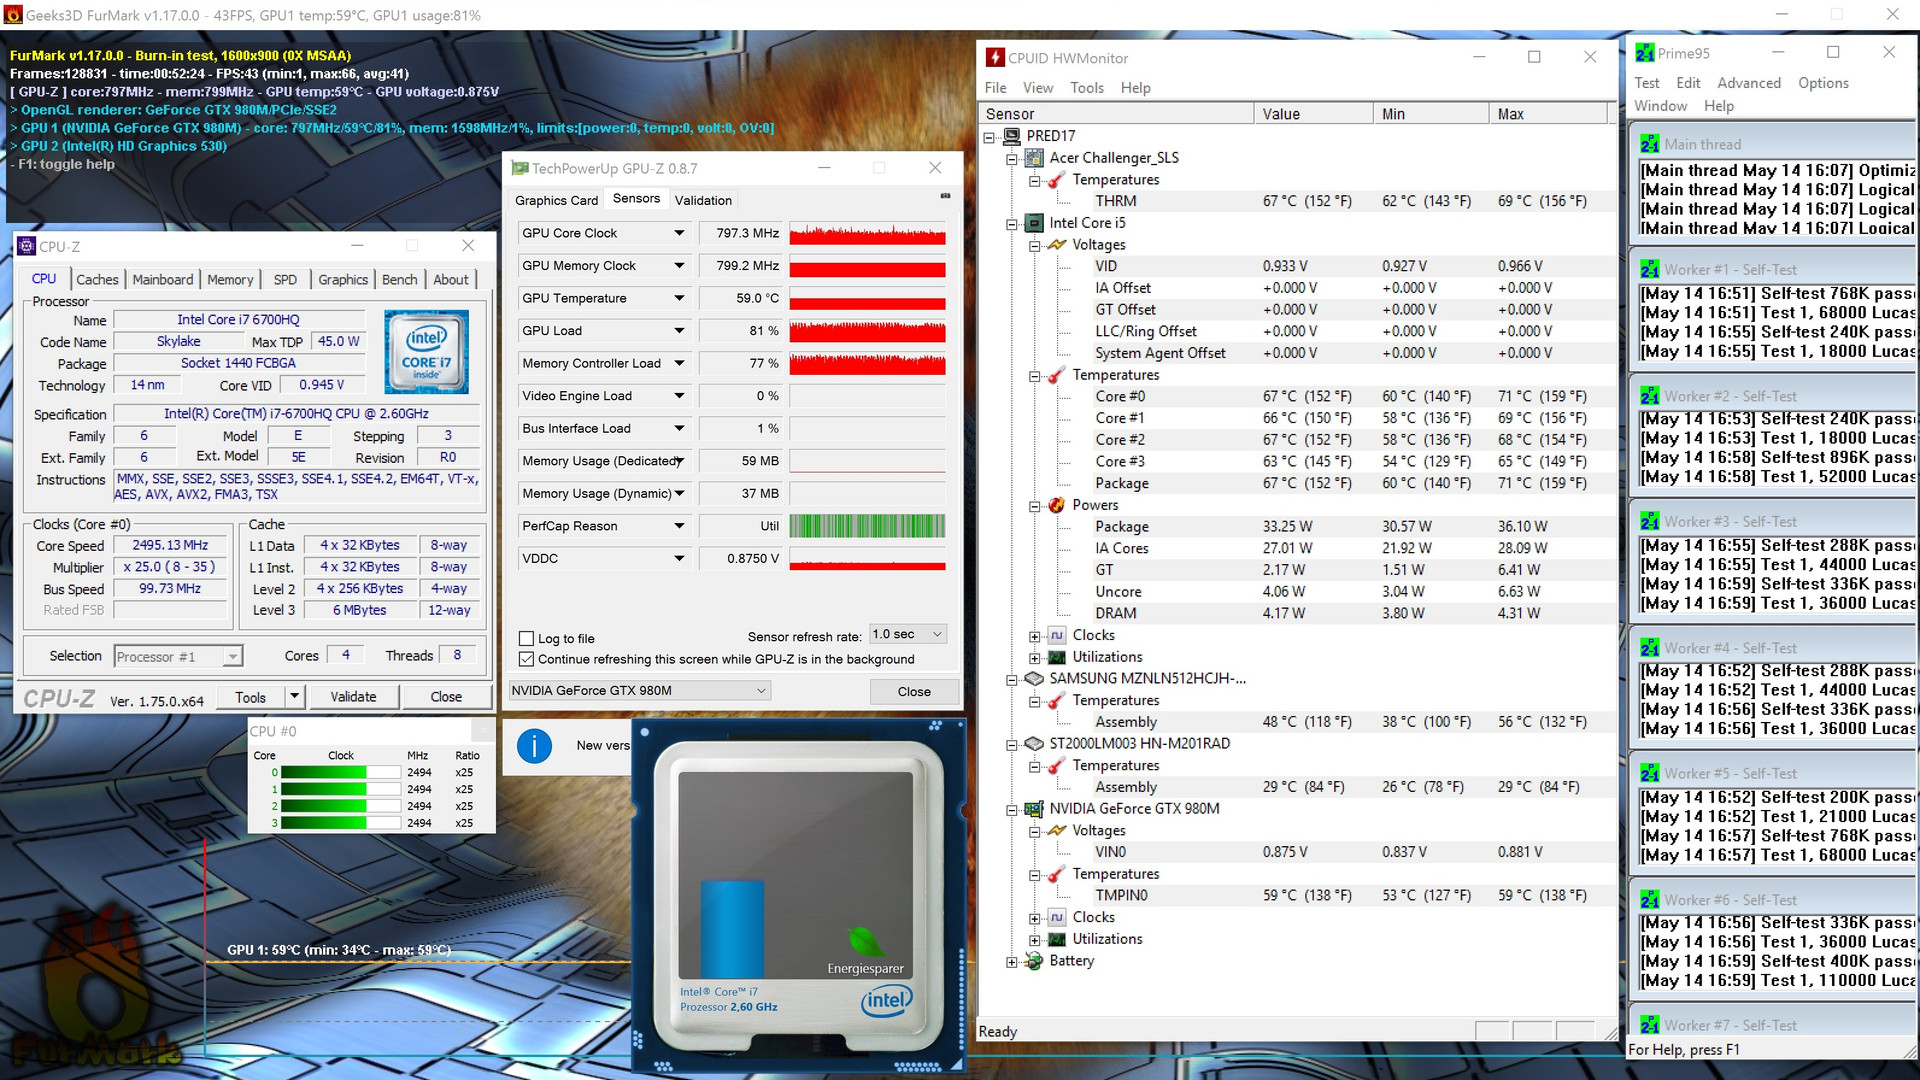Click the Value column header in HWMonitor
The width and height of the screenshot is (1920, 1080).
point(1313,114)
